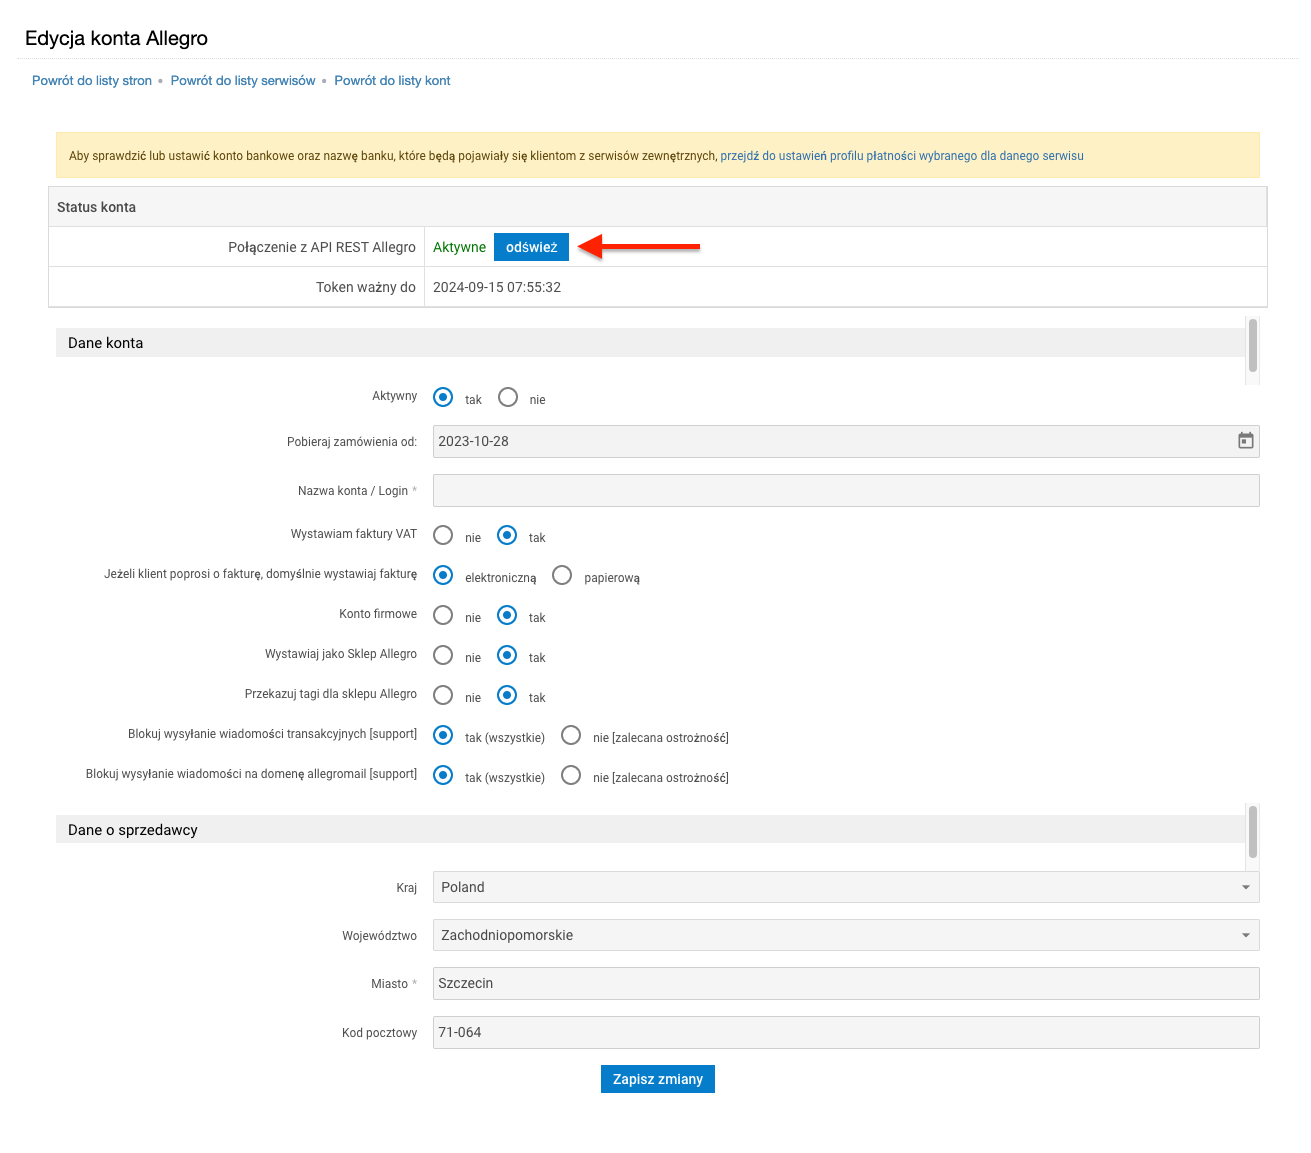
Task: Click the Edycja konta Allegro page title
Action: click(x=116, y=38)
